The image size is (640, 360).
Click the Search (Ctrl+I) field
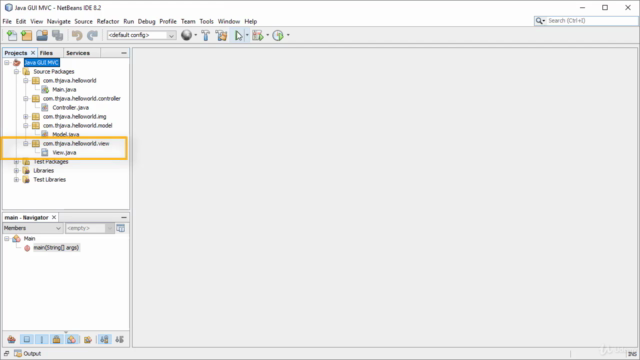tap(586, 20)
